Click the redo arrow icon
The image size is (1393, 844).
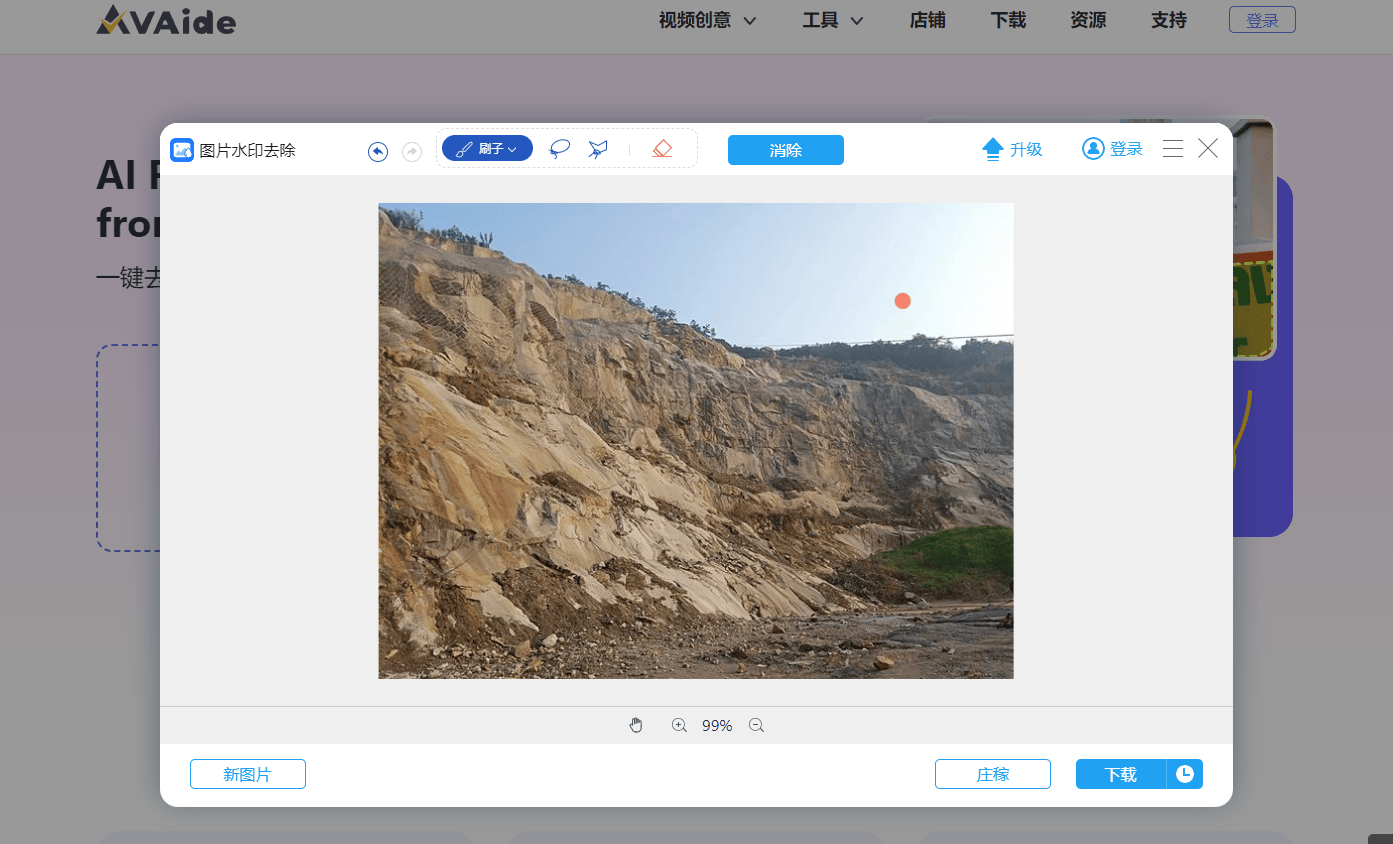(411, 151)
